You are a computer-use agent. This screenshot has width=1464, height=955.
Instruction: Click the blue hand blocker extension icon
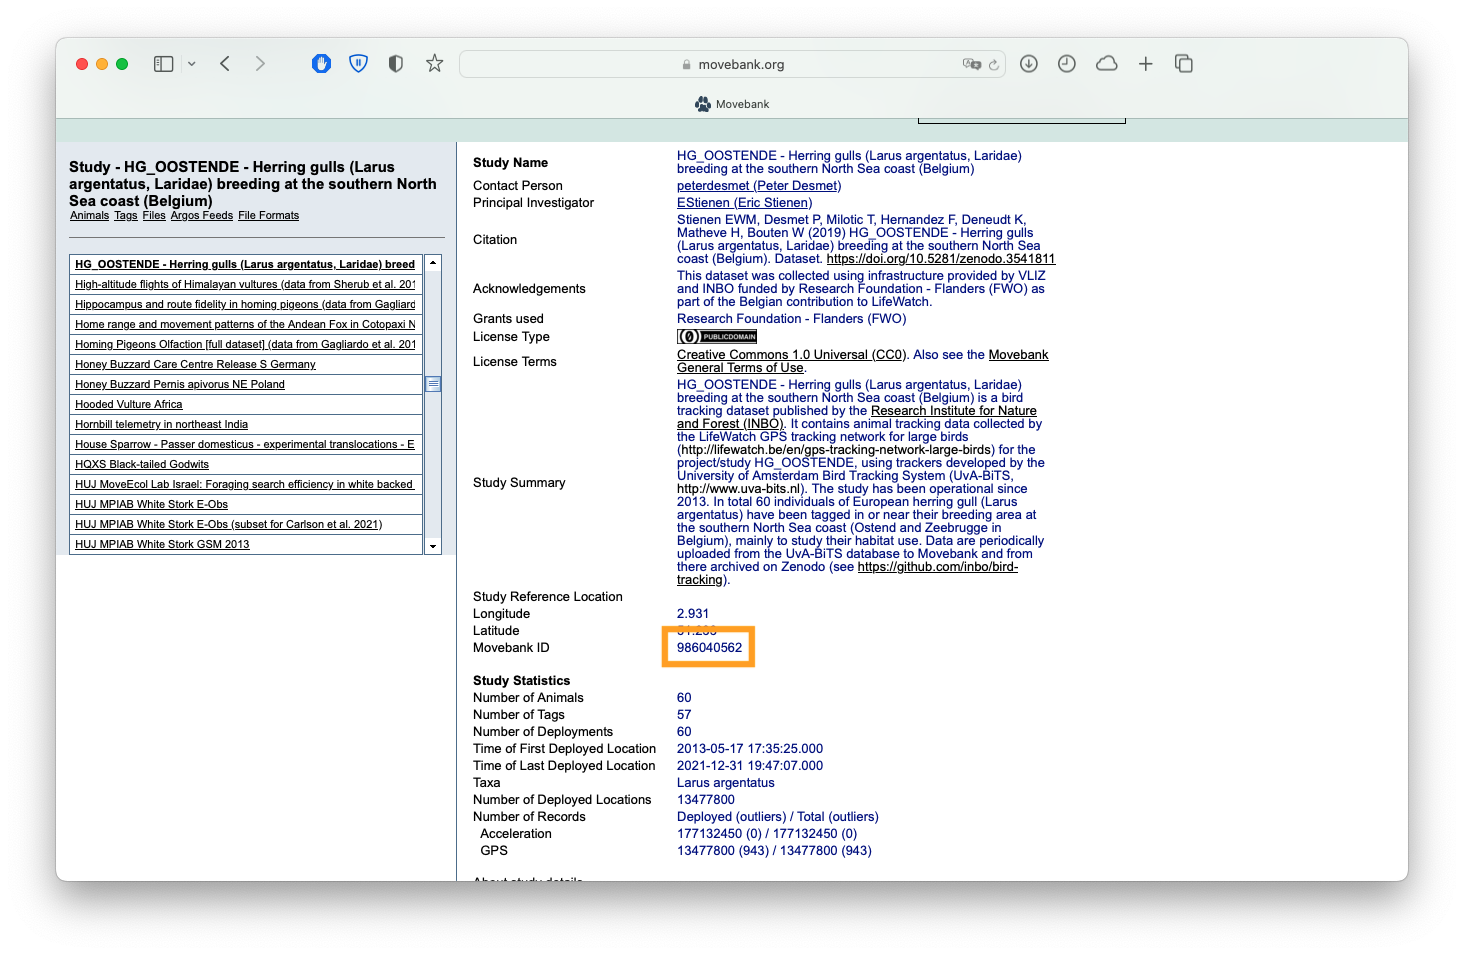[x=321, y=64]
